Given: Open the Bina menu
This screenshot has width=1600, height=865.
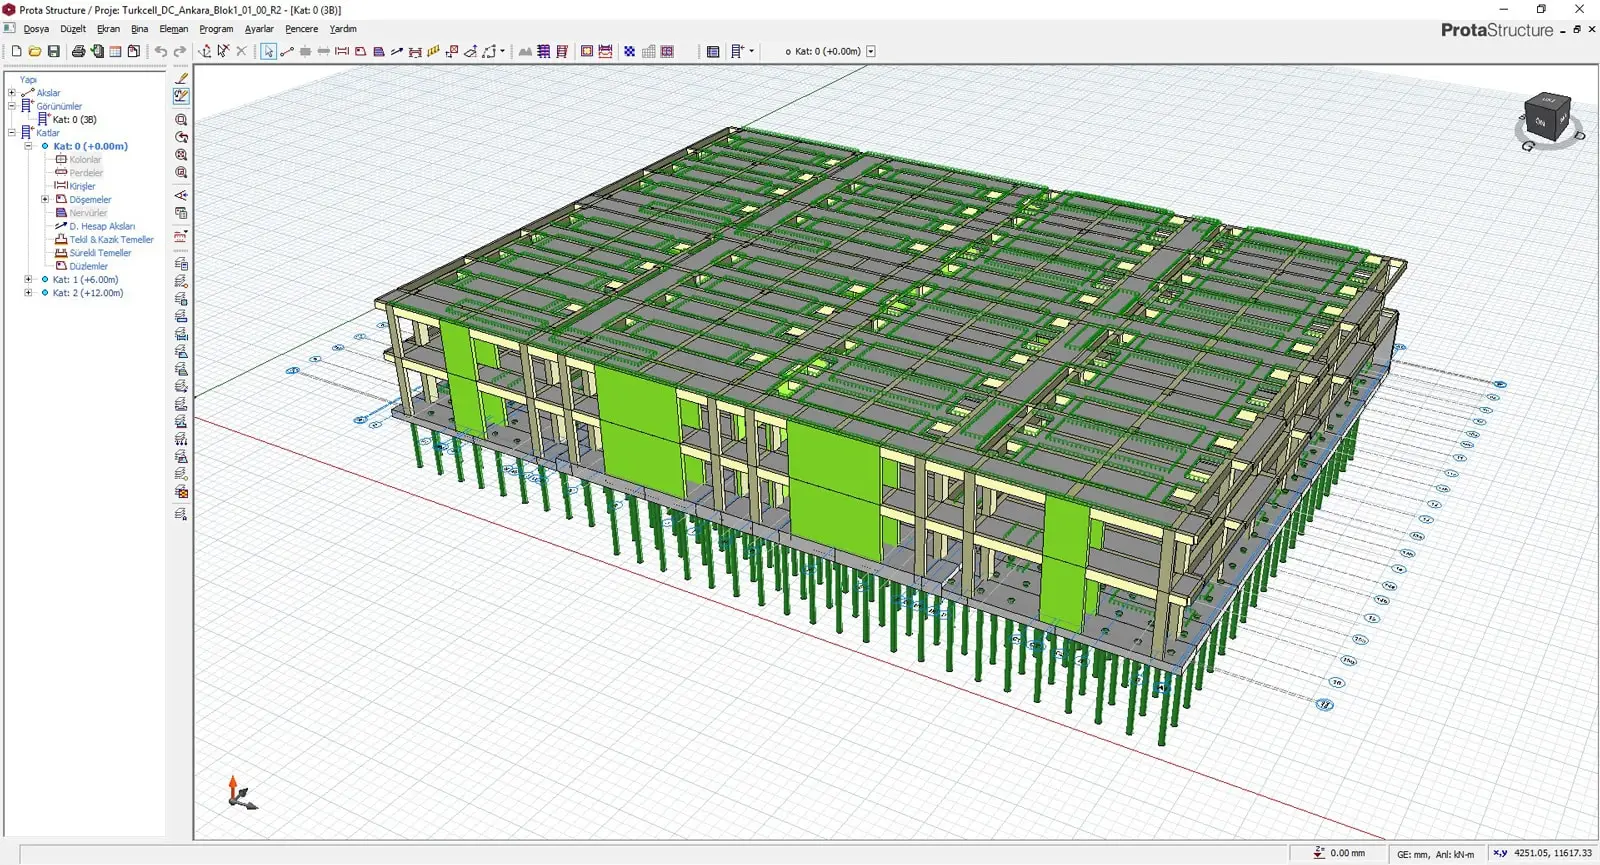Looking at the screenshot, I should click(139, 29).
